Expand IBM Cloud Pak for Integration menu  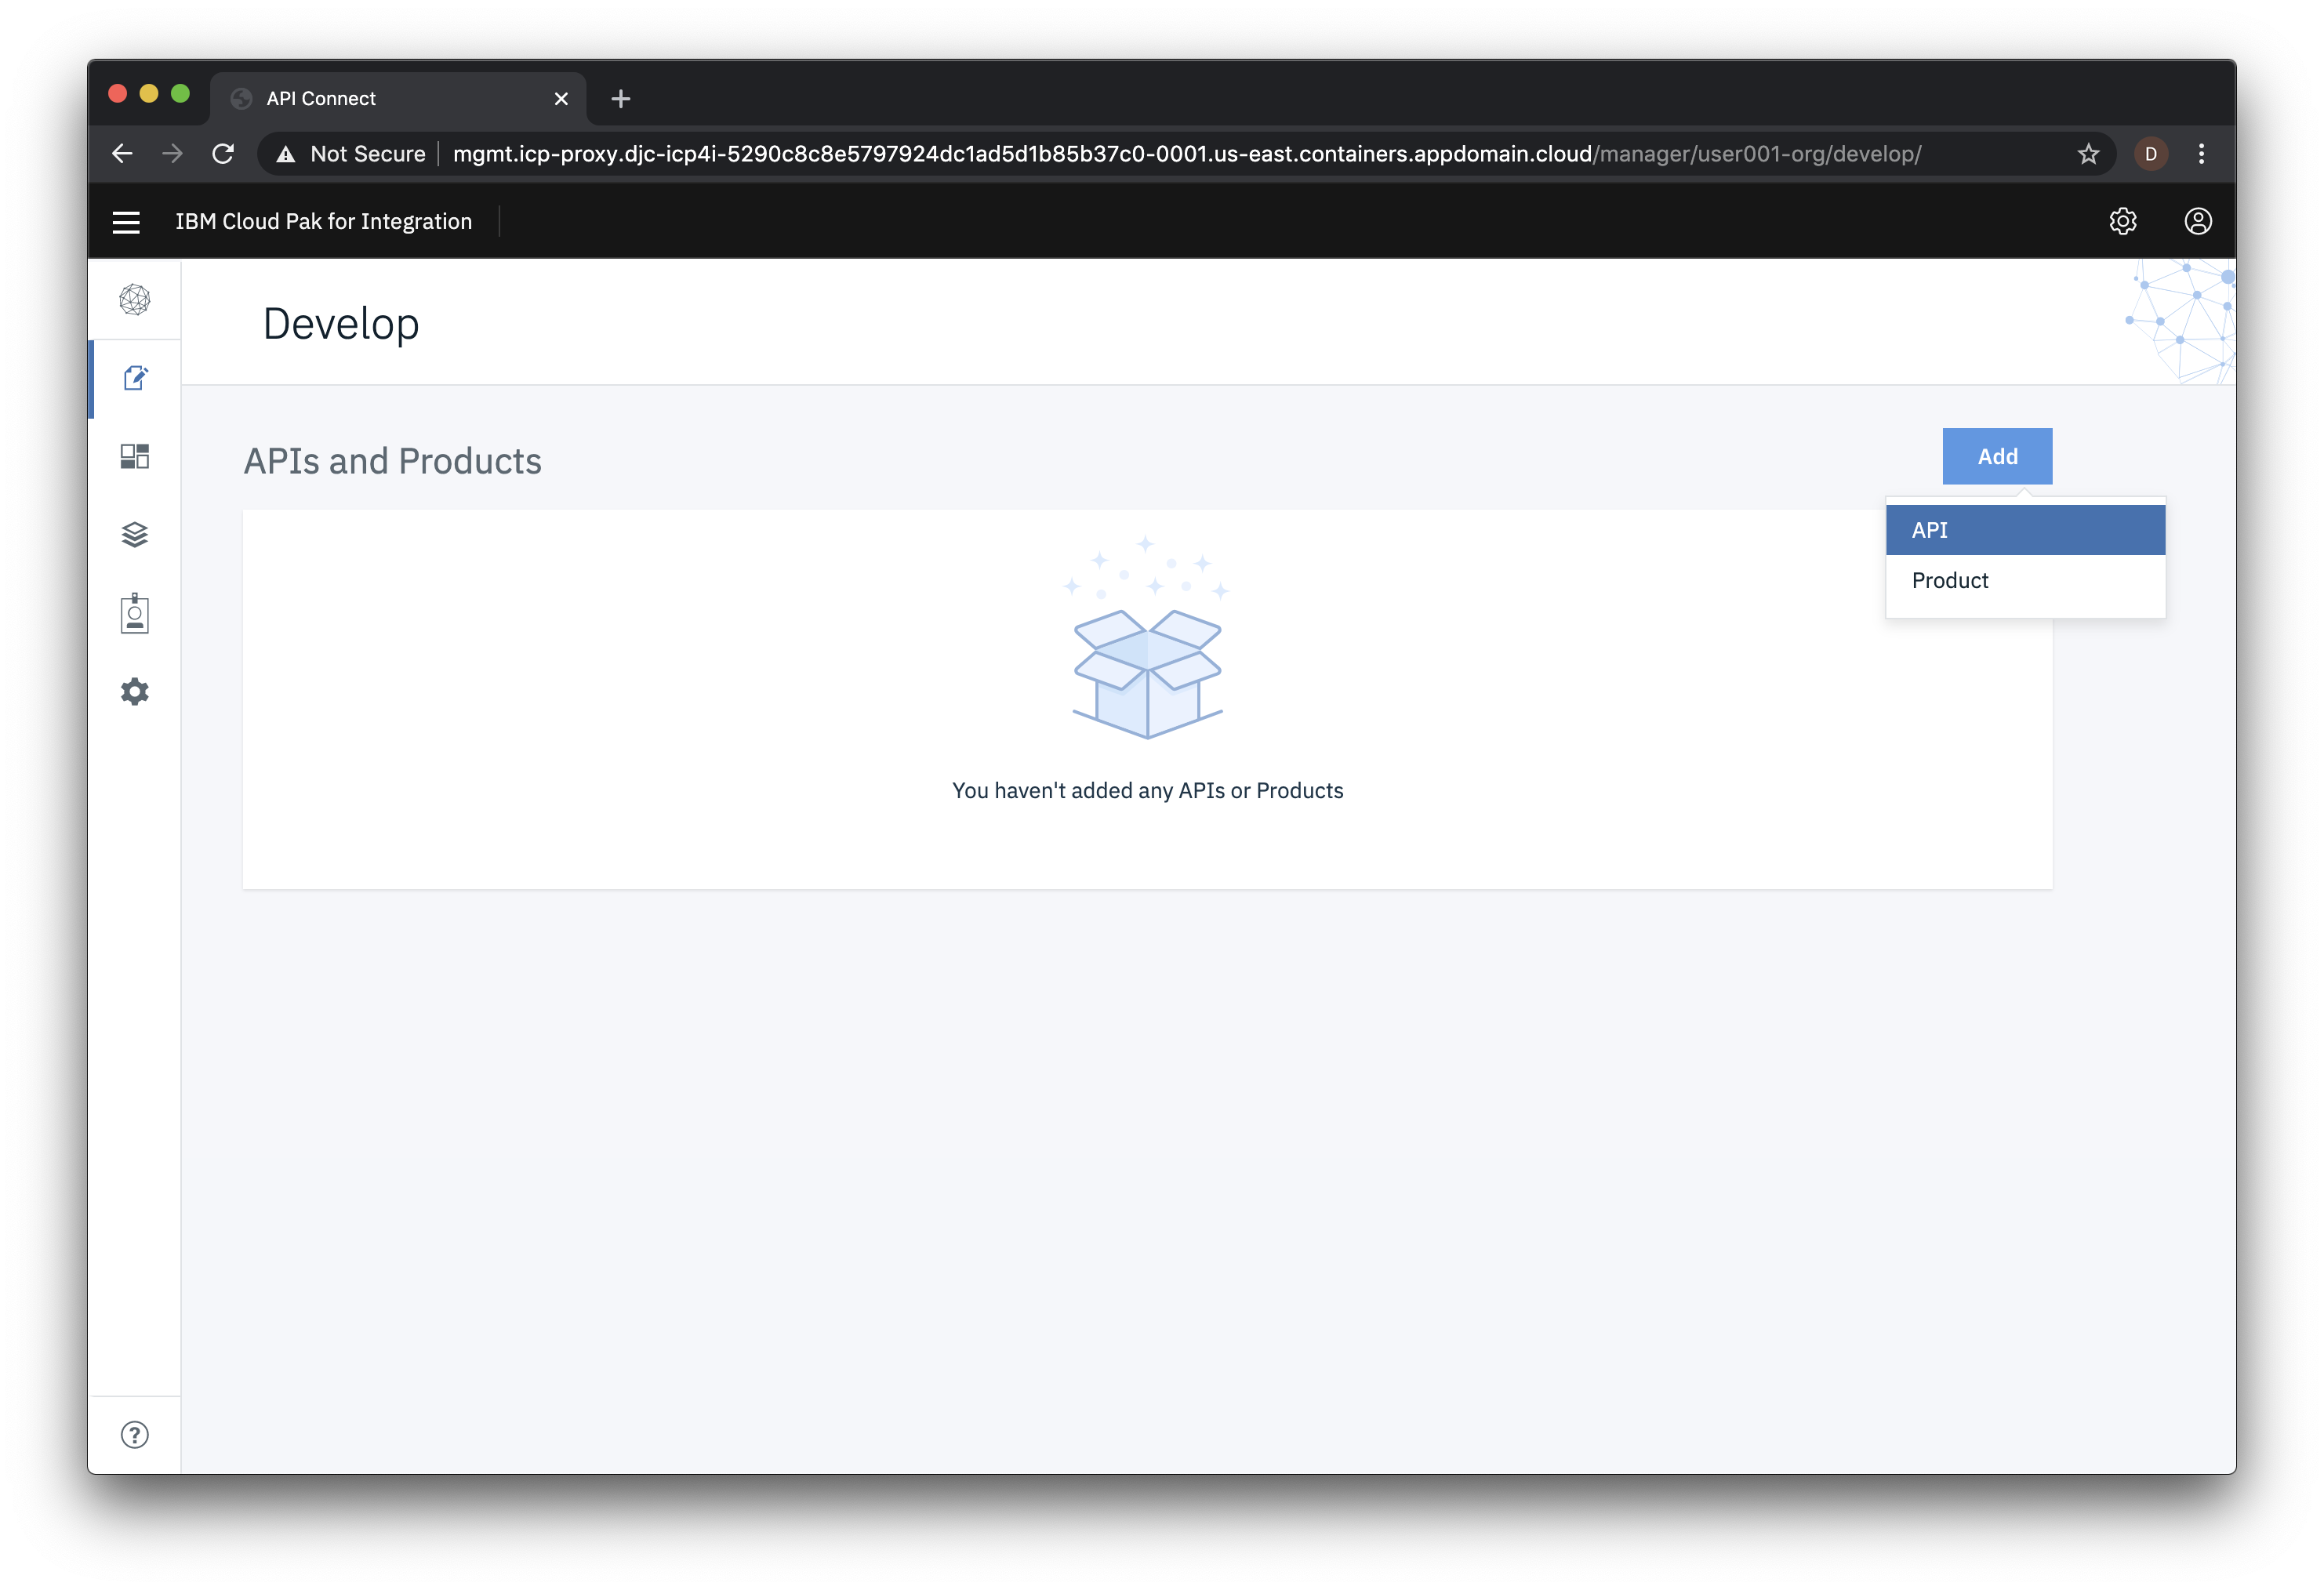125,221
